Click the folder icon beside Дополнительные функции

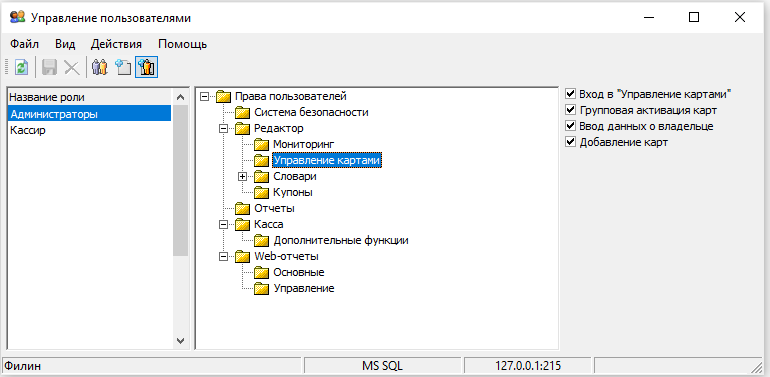pos(261,241)
